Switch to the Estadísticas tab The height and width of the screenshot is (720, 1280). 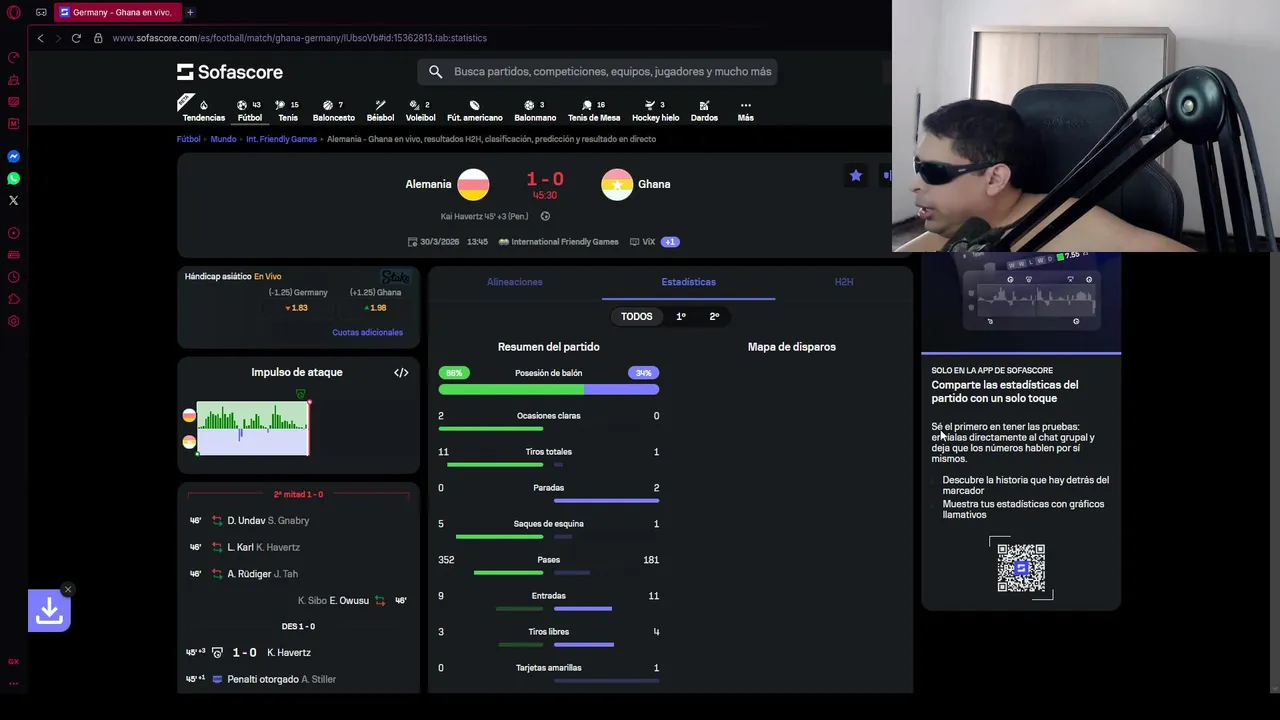coord(688,282)
